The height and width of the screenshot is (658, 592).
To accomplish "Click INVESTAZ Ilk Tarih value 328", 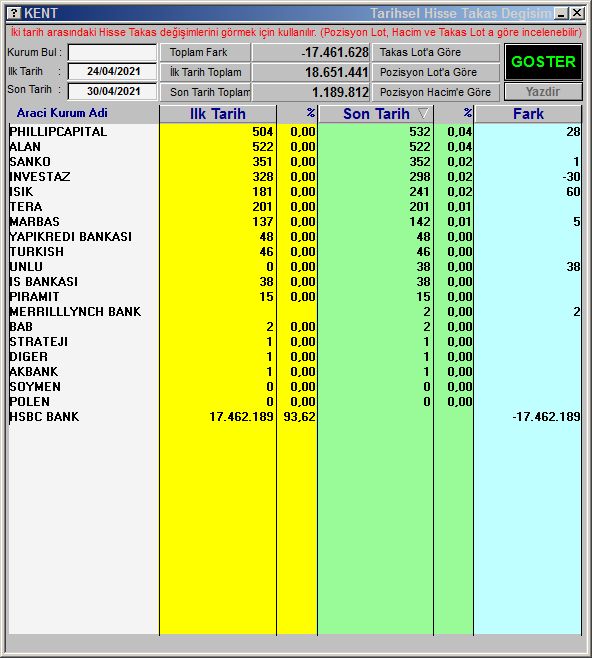I will (263, 177).
